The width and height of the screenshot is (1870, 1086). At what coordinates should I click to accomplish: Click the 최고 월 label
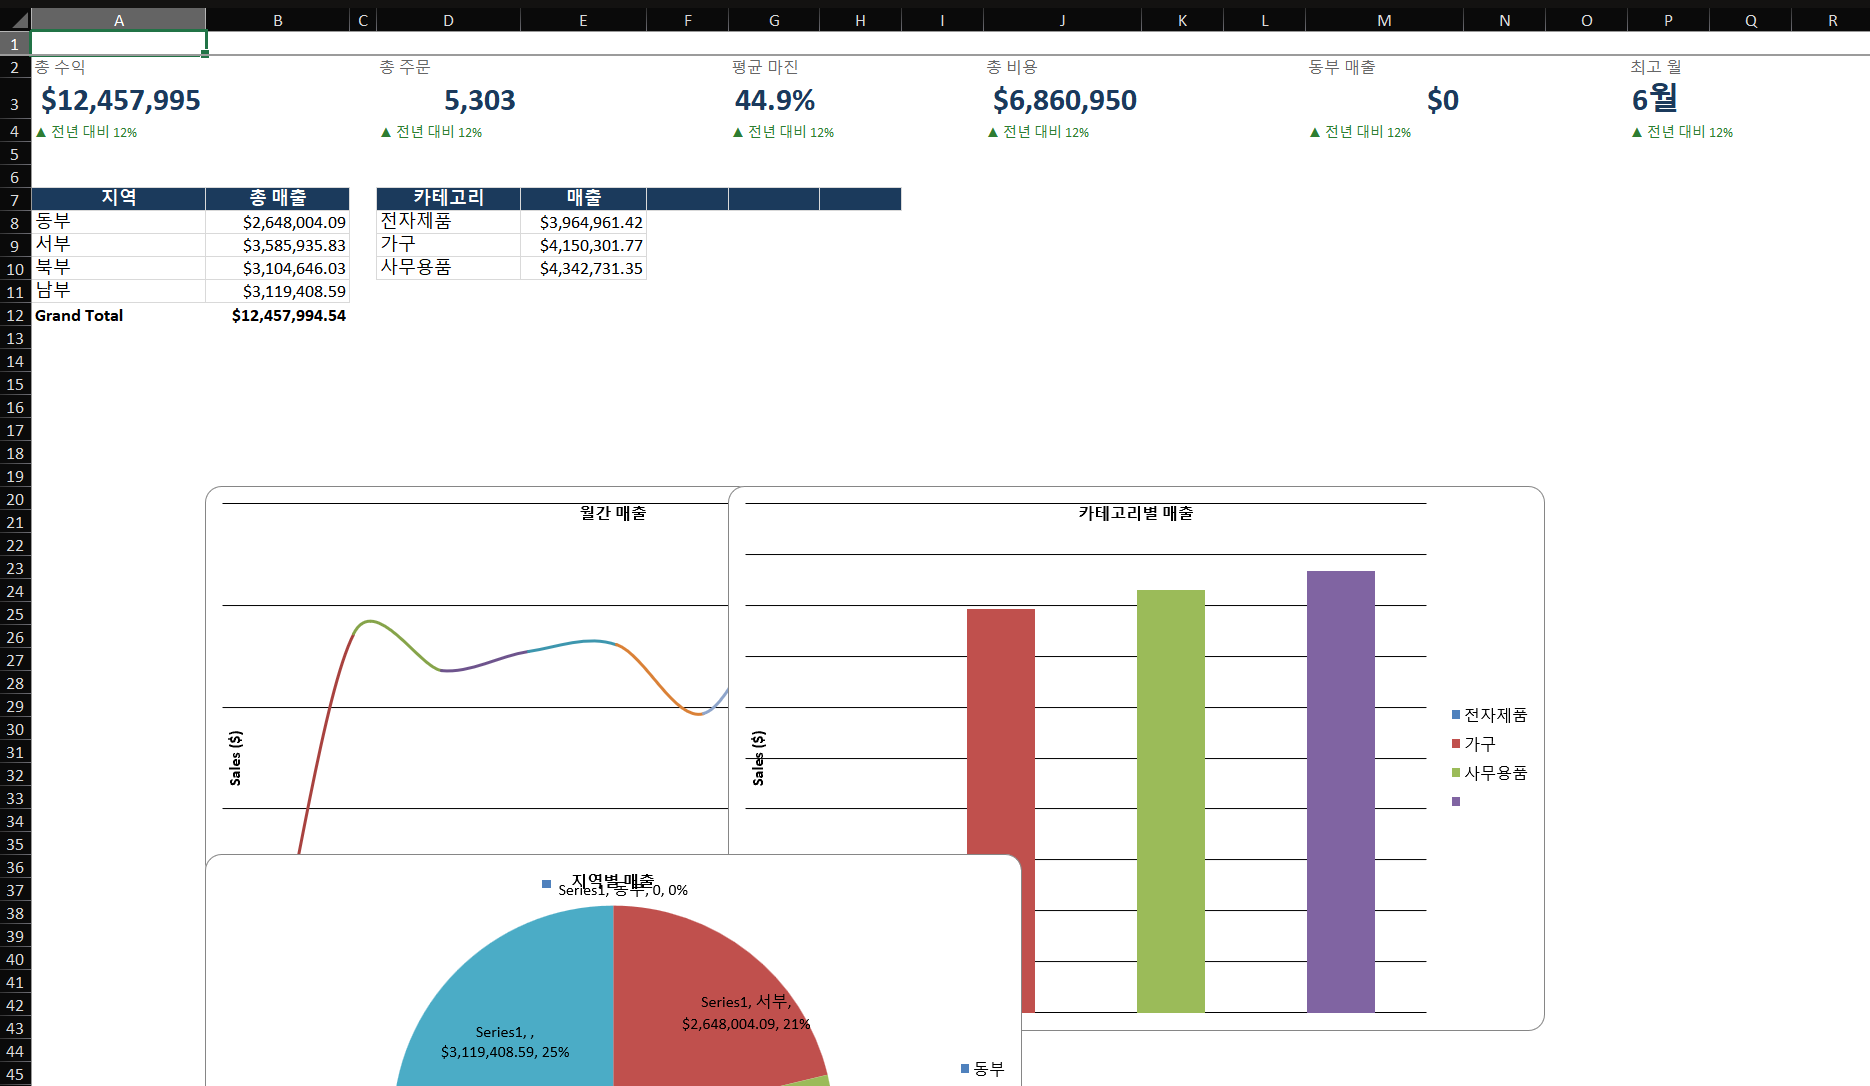pyautogui.click(x=1656, y=67)
